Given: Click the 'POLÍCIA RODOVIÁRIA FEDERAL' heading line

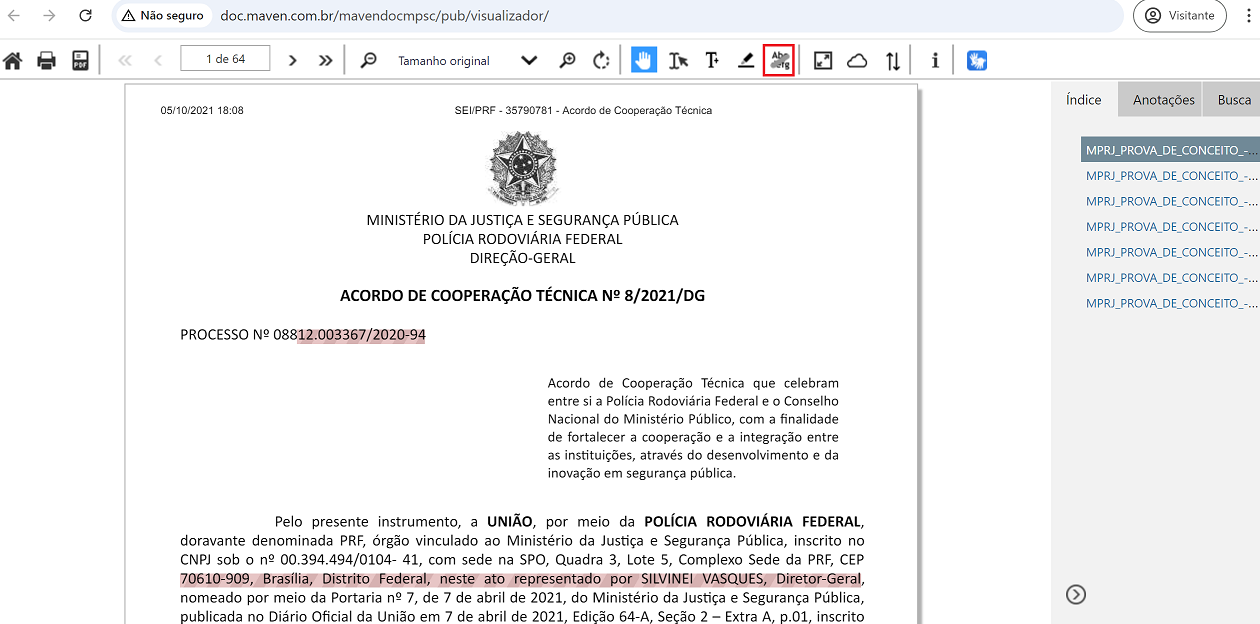Looking at the screenshot, I should pos(522,239).
